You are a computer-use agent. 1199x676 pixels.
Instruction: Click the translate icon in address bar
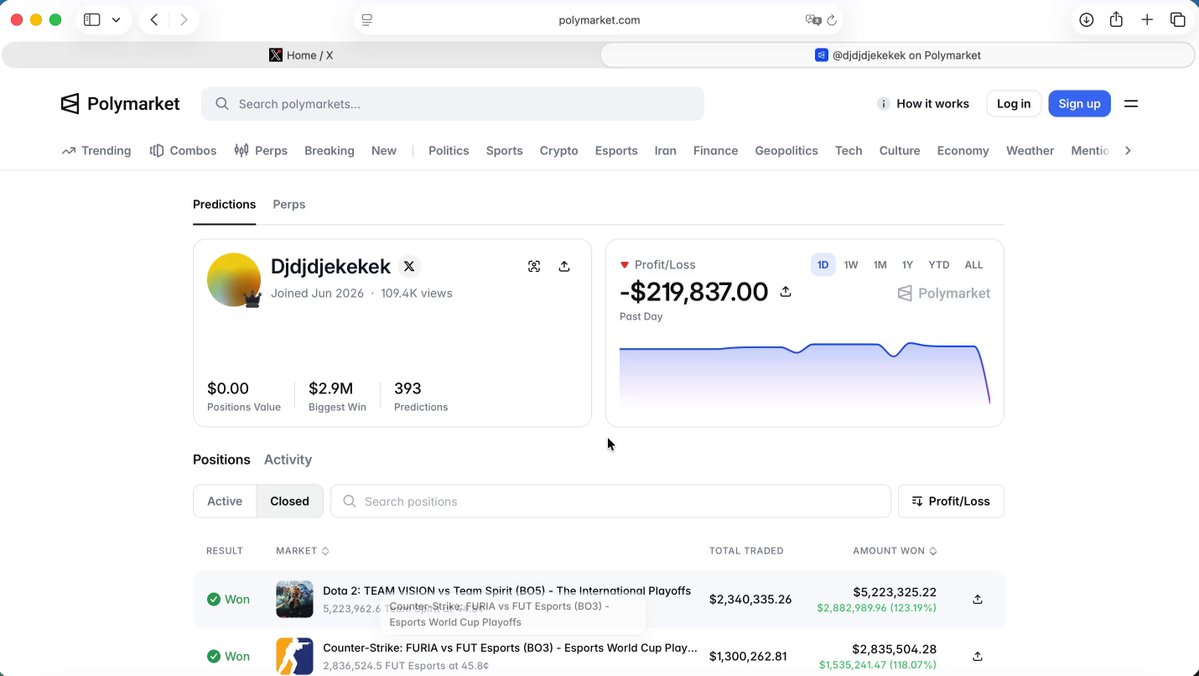click(813, 20)
